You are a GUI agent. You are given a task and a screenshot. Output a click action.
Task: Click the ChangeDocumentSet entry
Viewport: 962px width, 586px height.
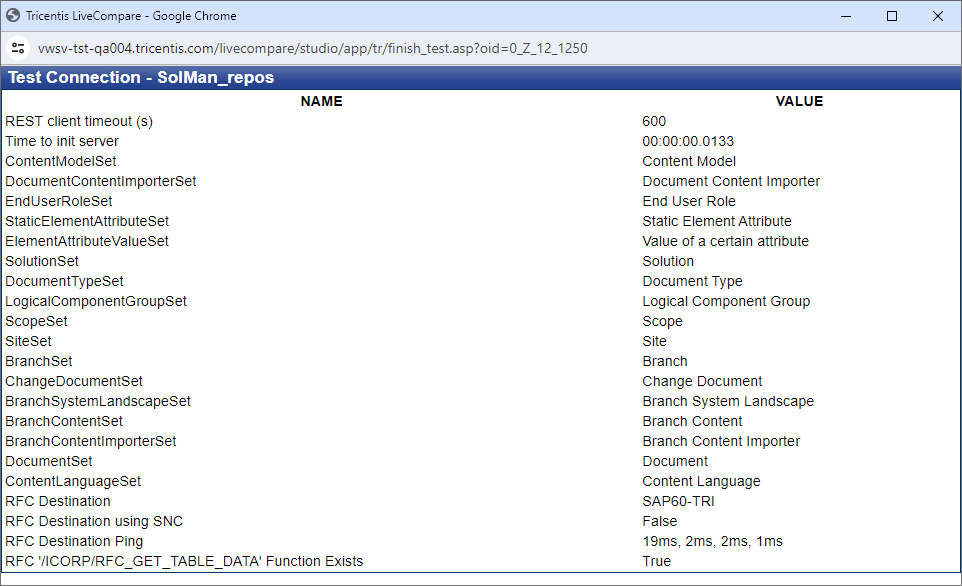74,381
